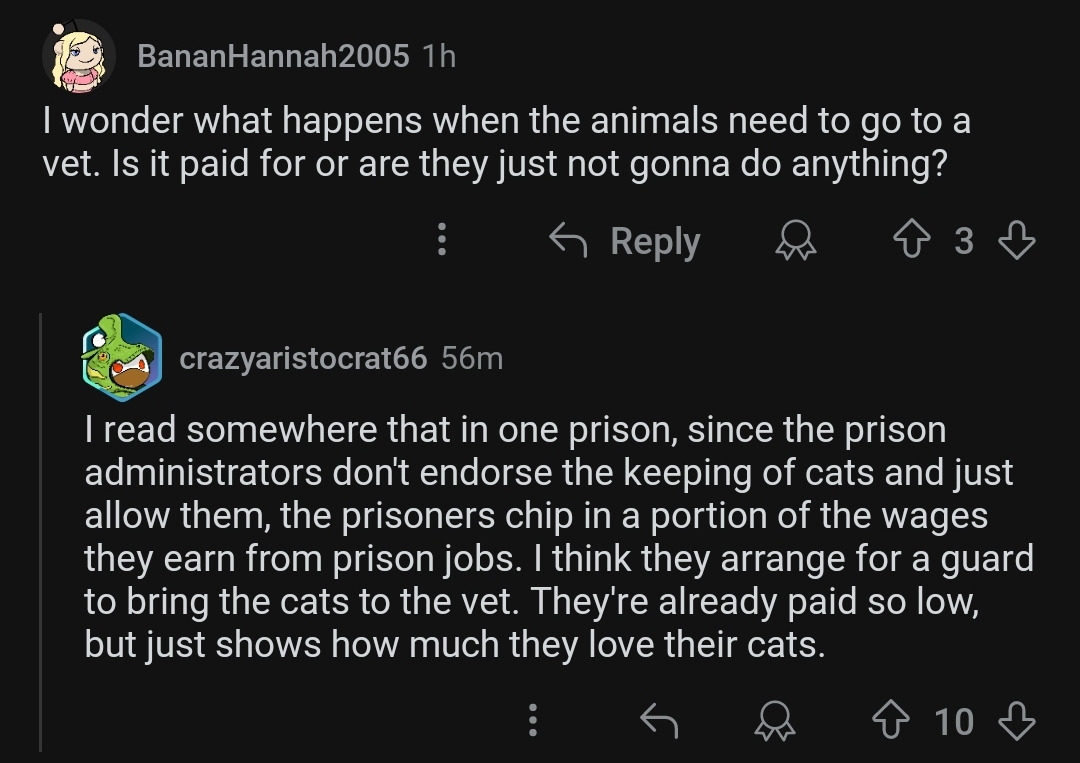Click the vote score 3 on first comment

click(963, 241)
